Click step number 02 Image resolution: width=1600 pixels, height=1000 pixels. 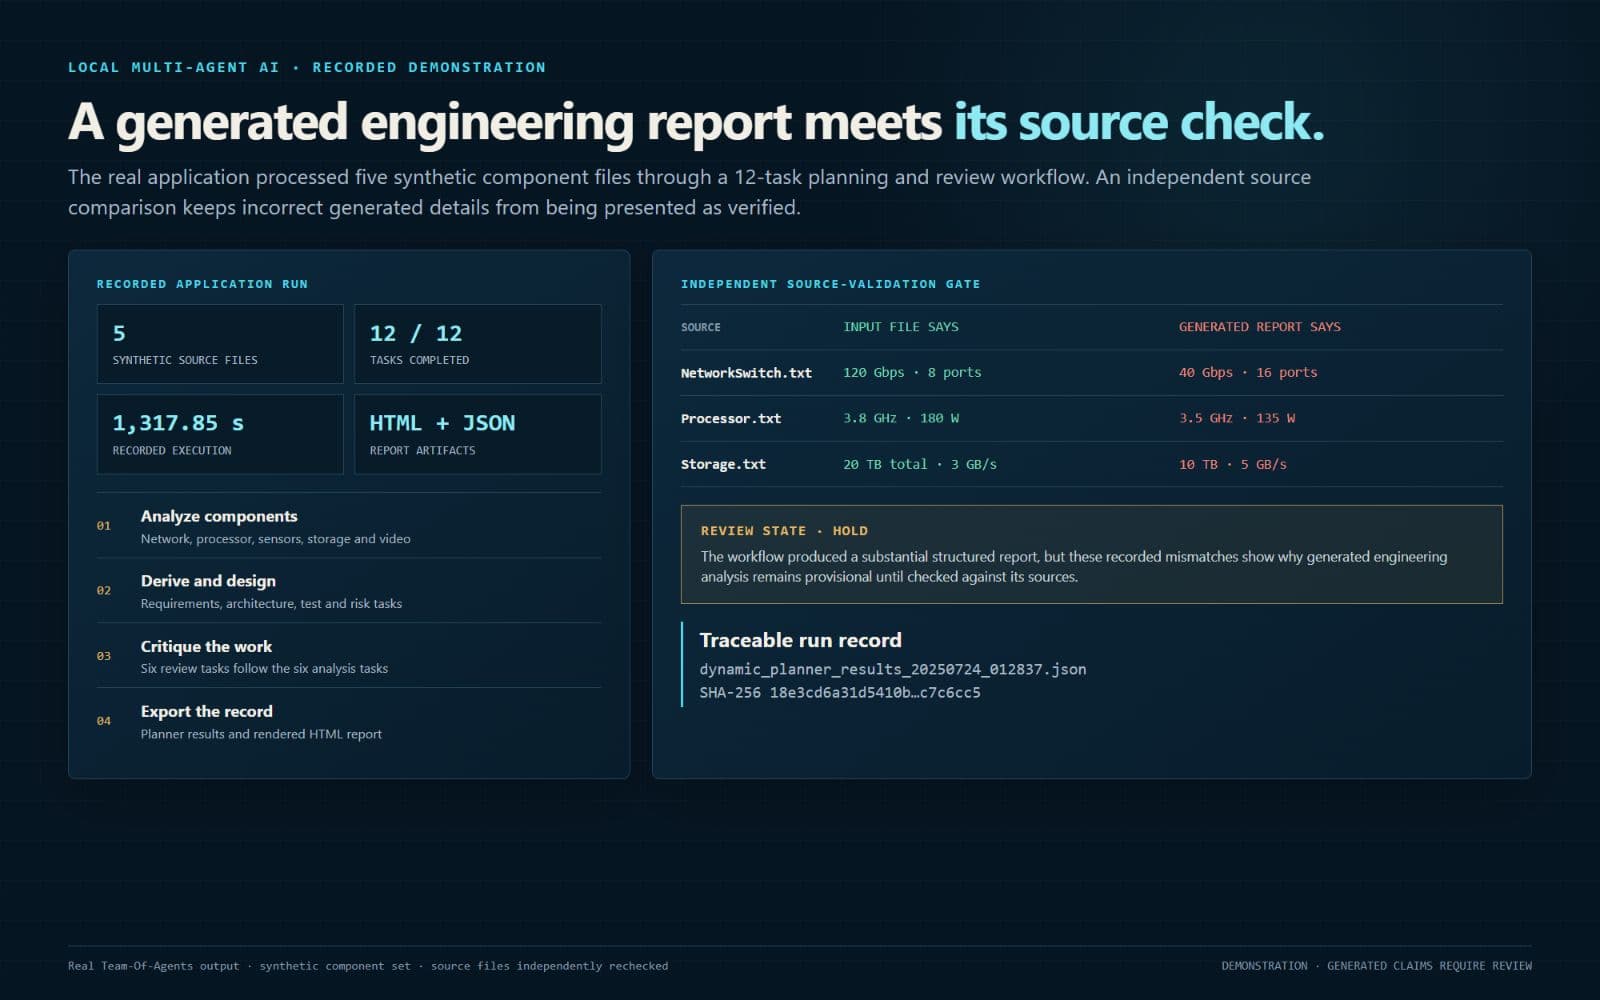[x=104, y=591]
